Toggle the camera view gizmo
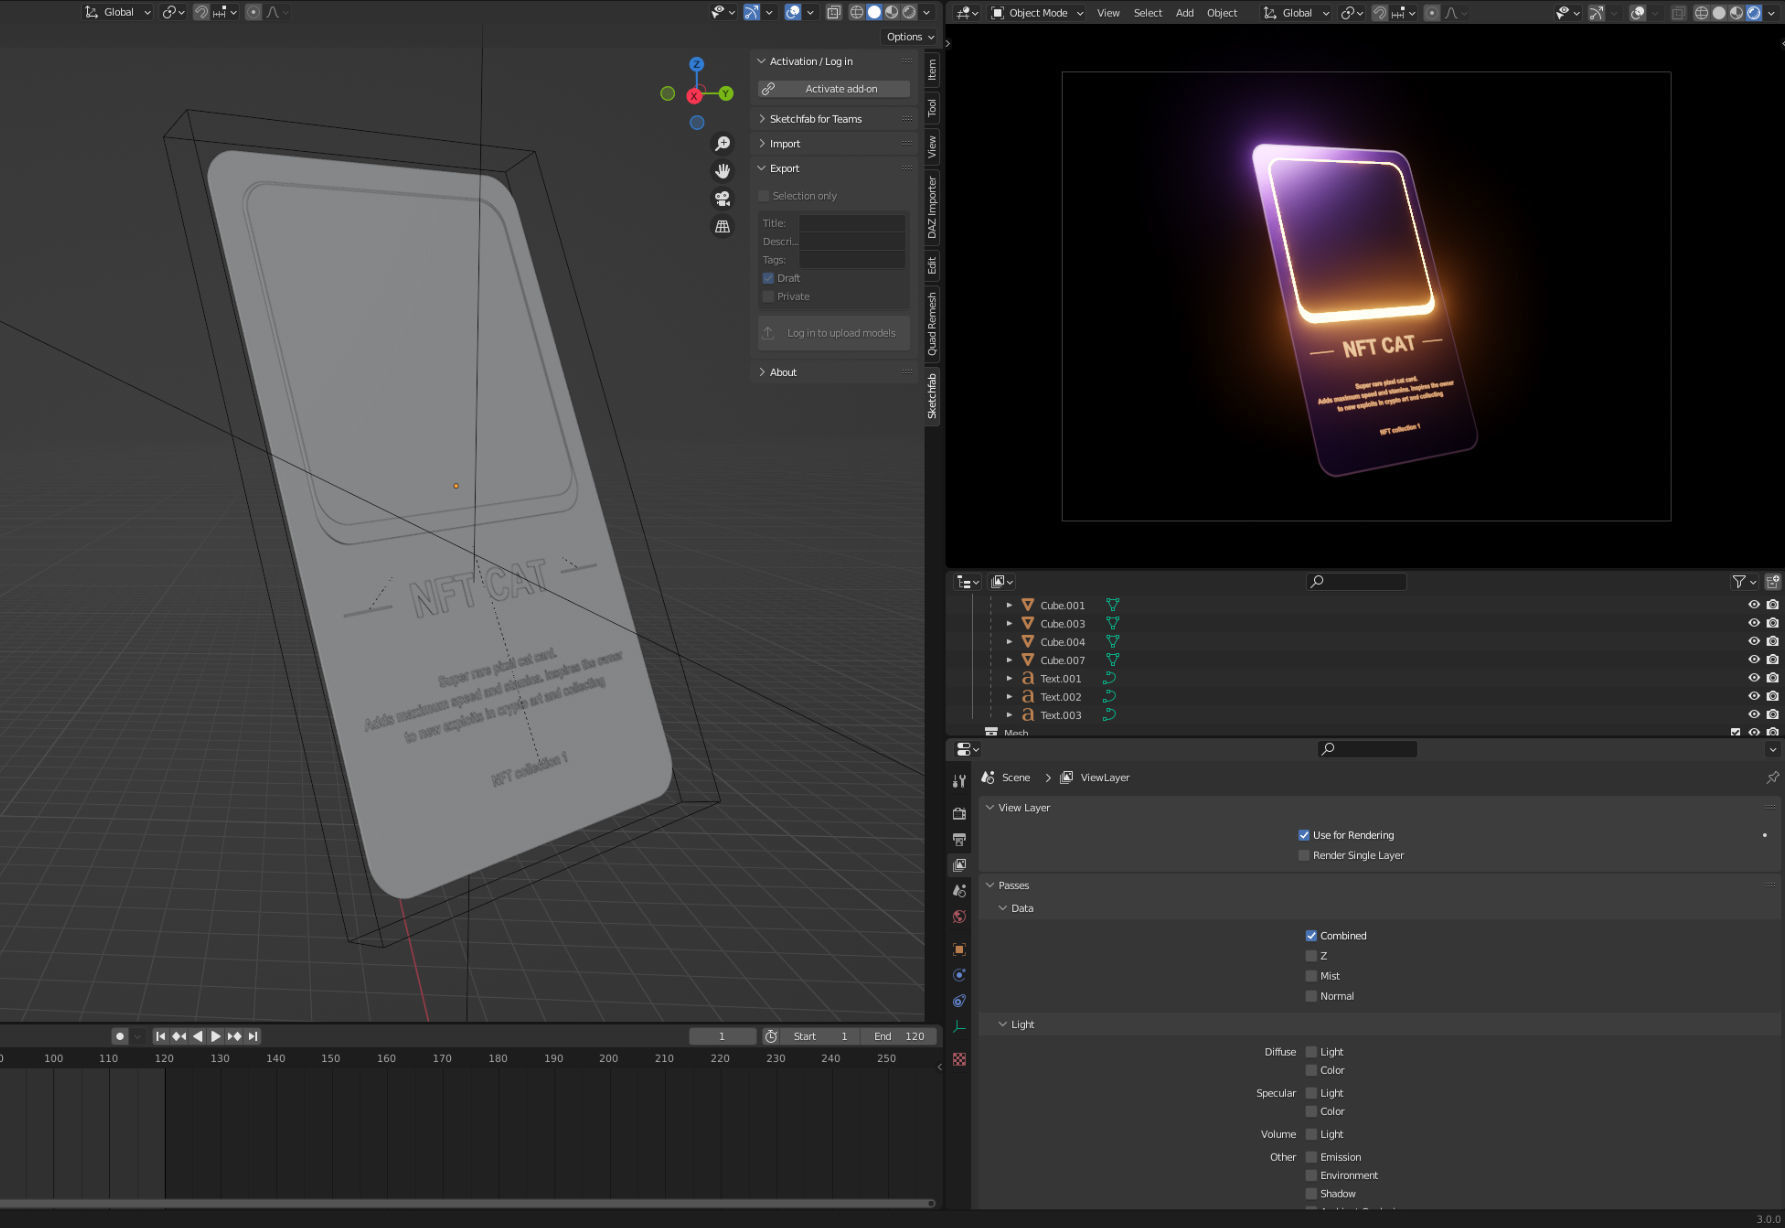 coord(722,199)
